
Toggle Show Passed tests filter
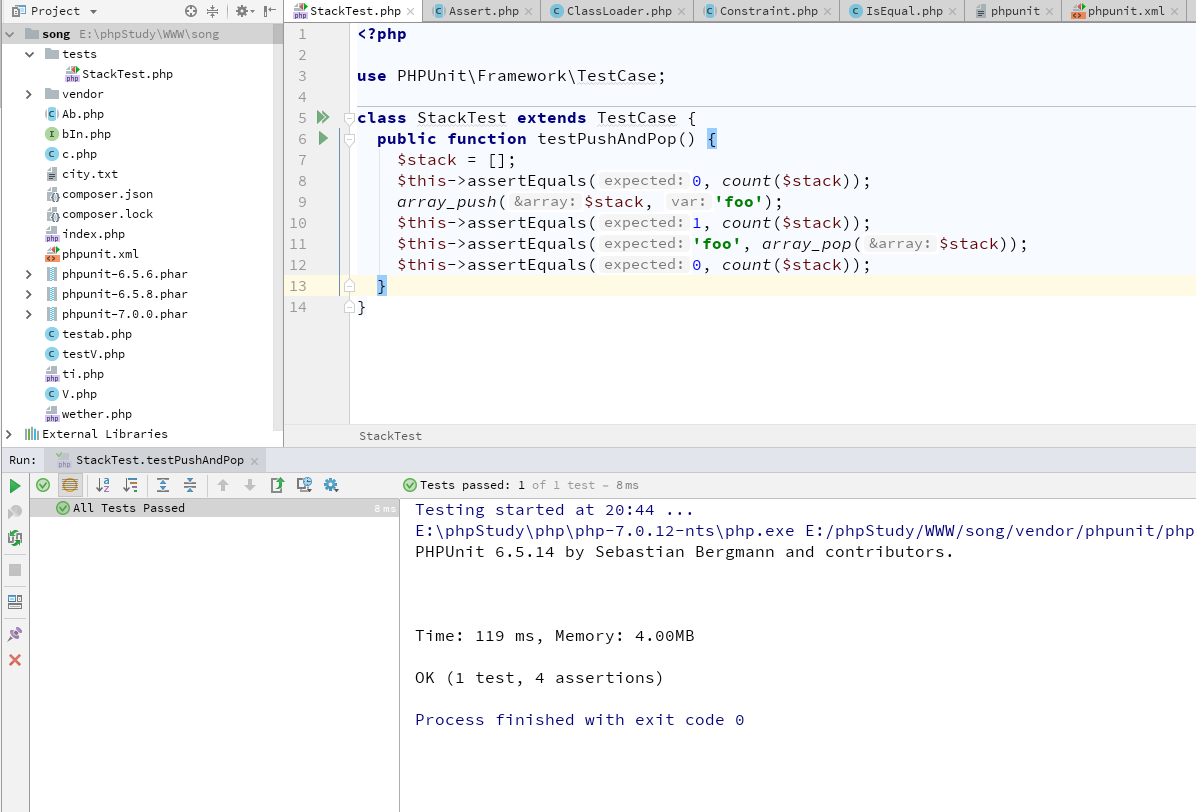[43, 485]
